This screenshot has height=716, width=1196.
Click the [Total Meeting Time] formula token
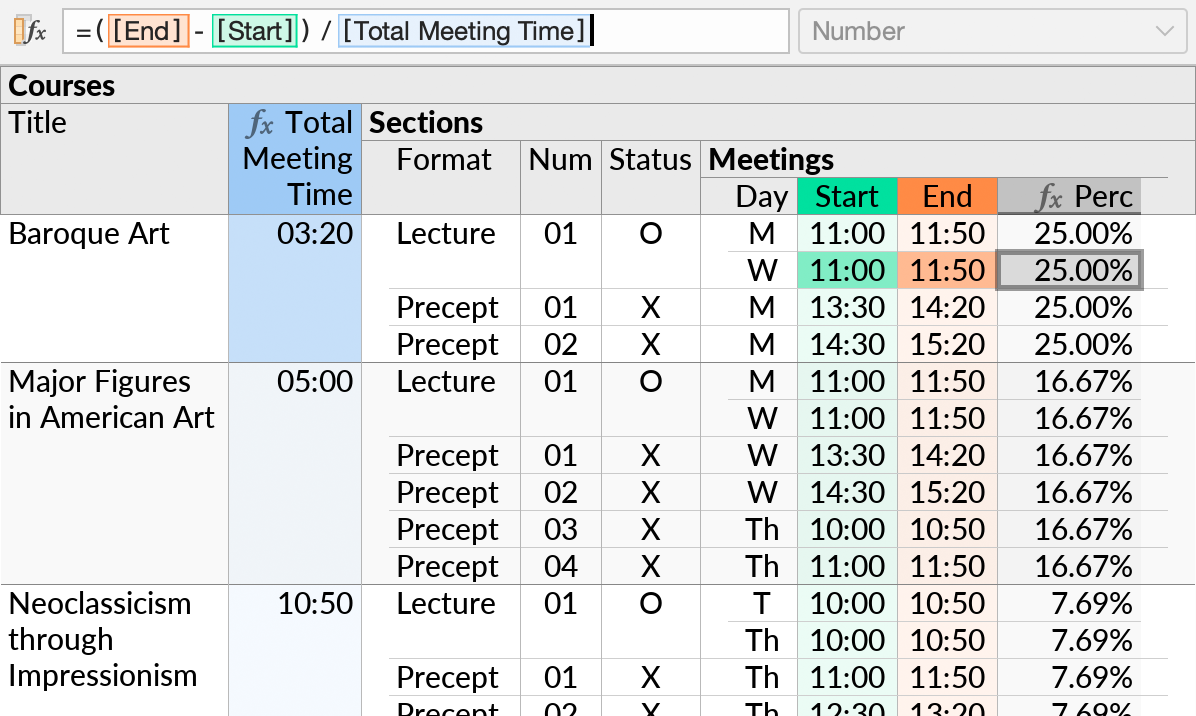pyautogui.click(x=463, y=32)
